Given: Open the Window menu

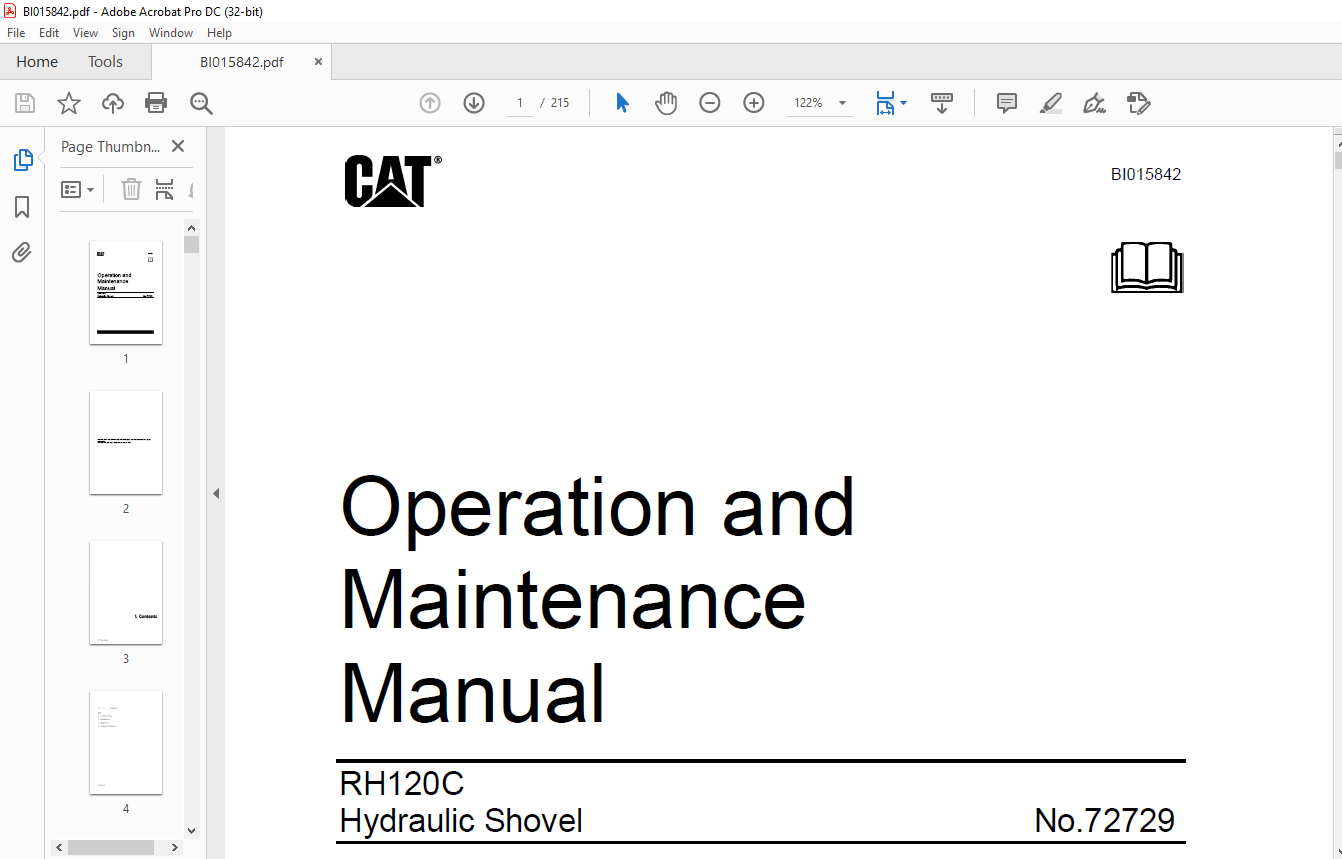Looking at the screenshot, I should pyautogui.click(x=171, y=33).
